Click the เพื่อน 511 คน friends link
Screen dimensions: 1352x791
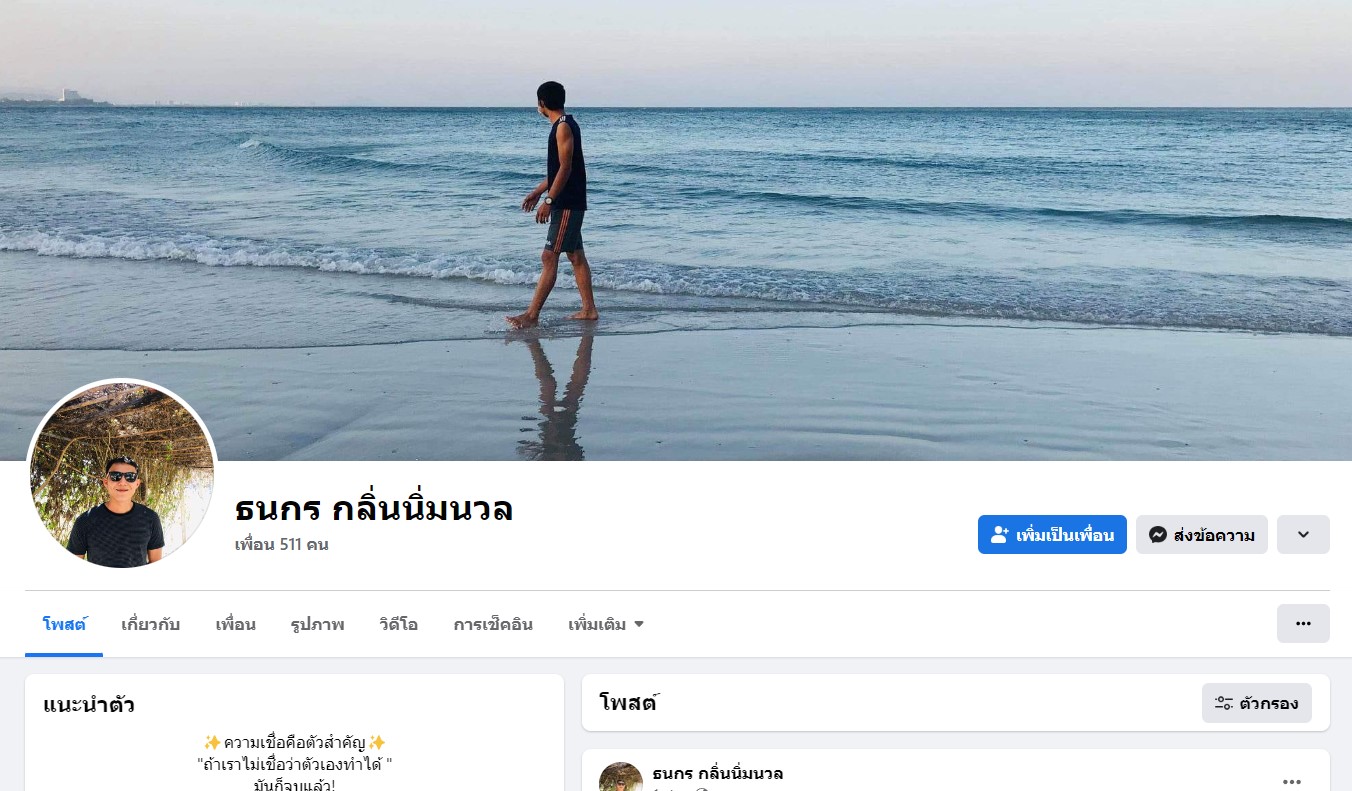coord(281,545)
